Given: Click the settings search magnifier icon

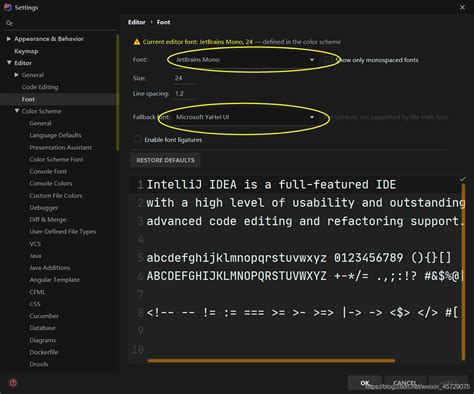Looking at the screenshot, I should coord(9,23).
